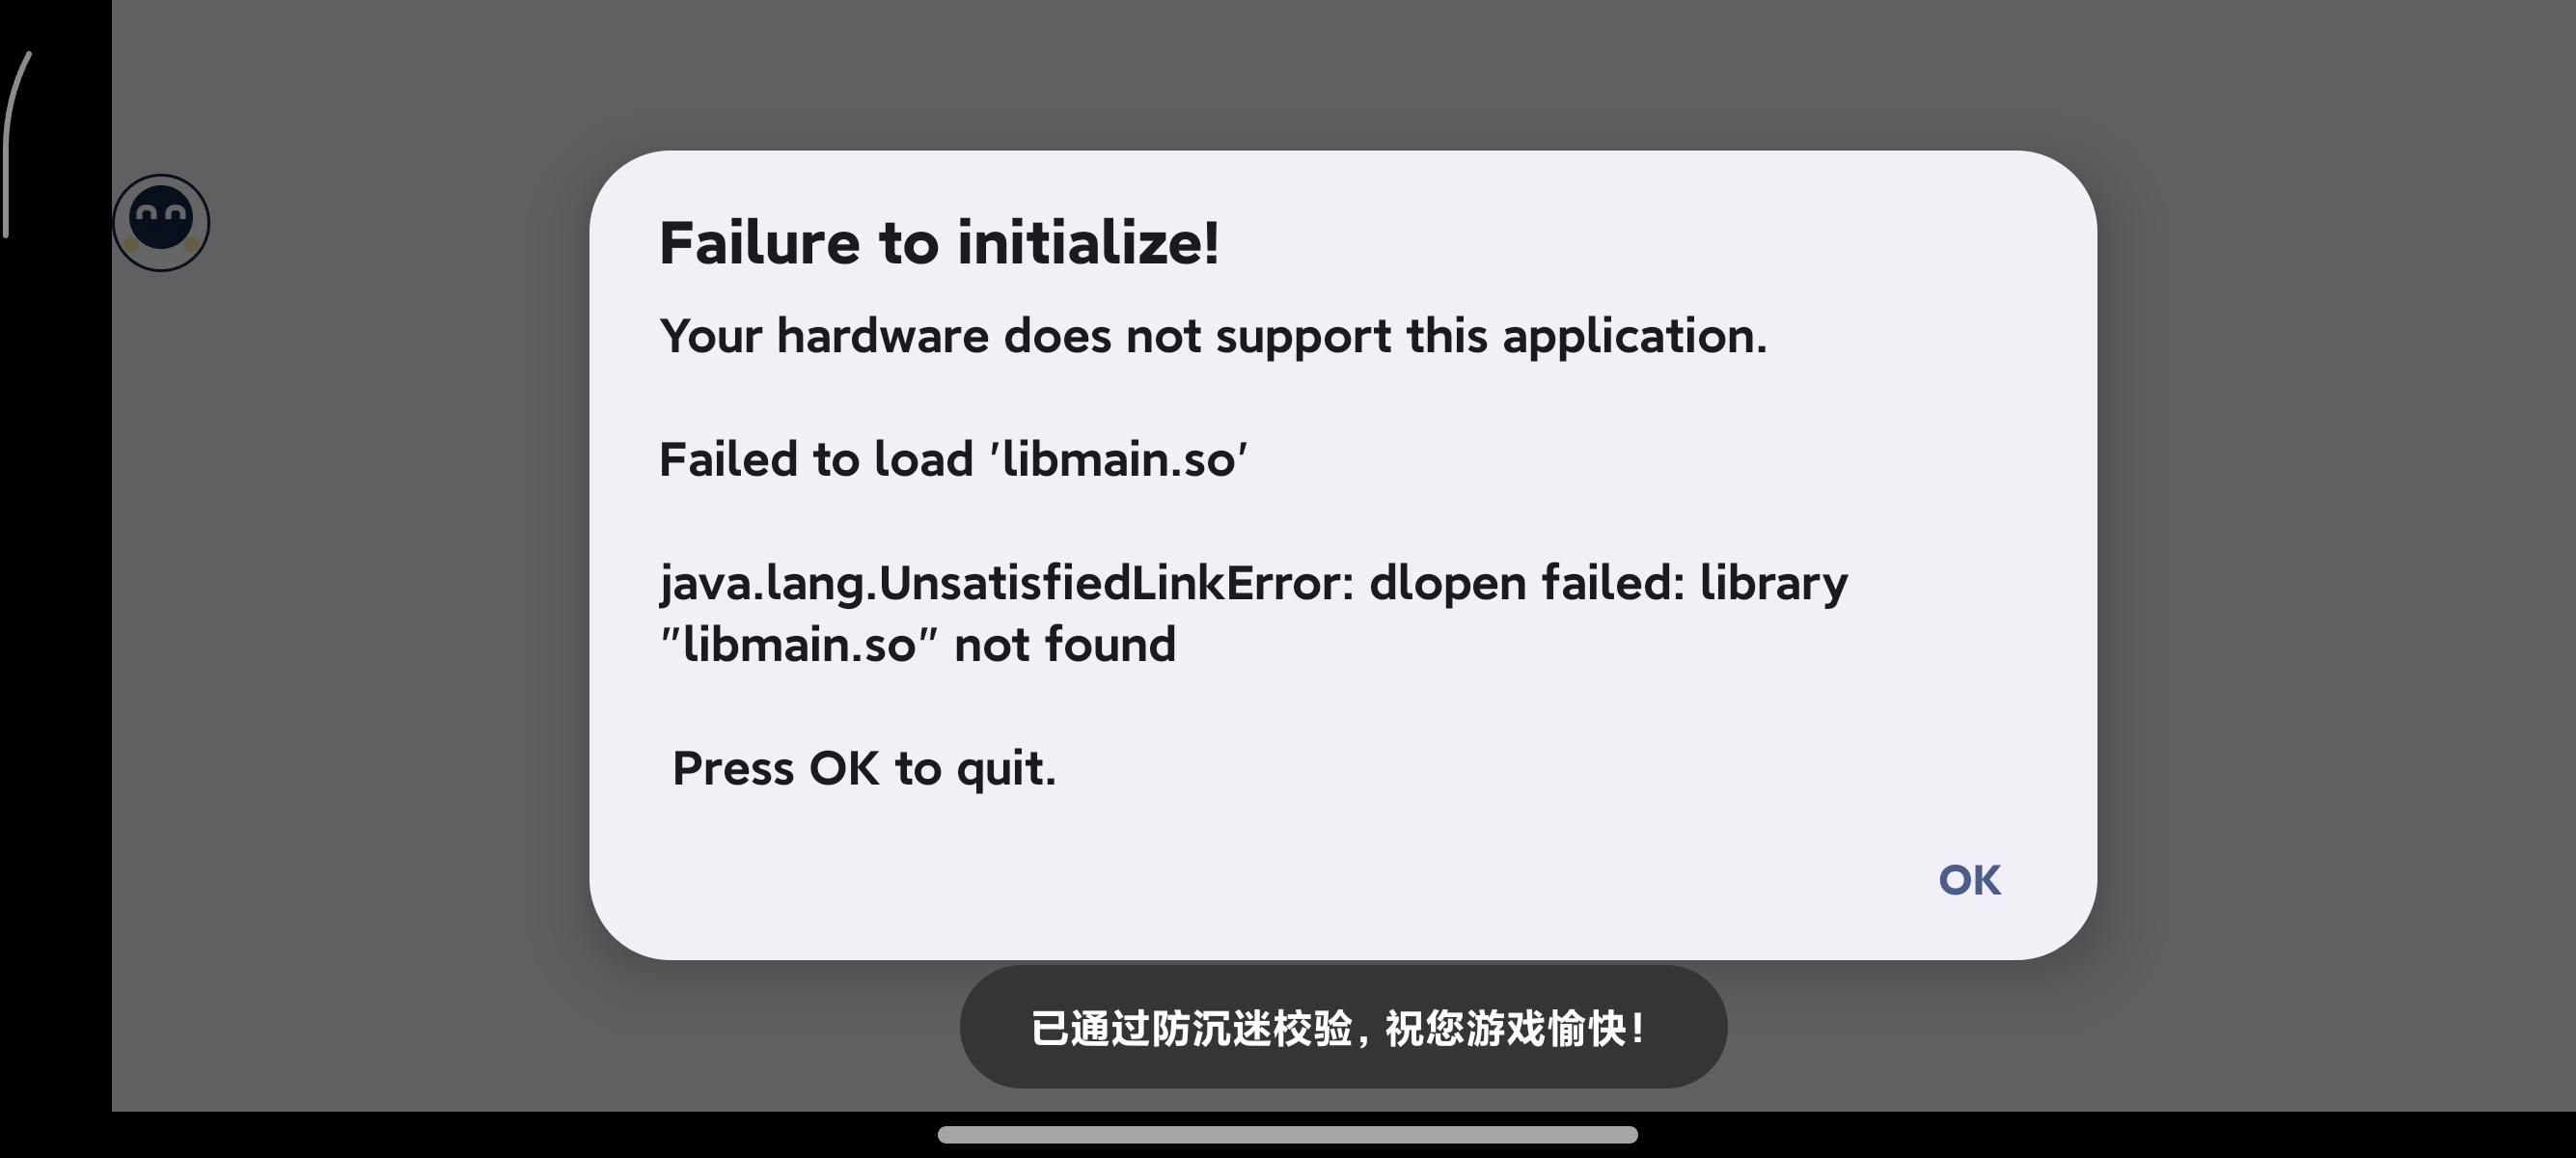Screen dimensions: 2576x1158
Task: Tap the dimmed background above the error dialog
Action: [x=1343, y=75]
